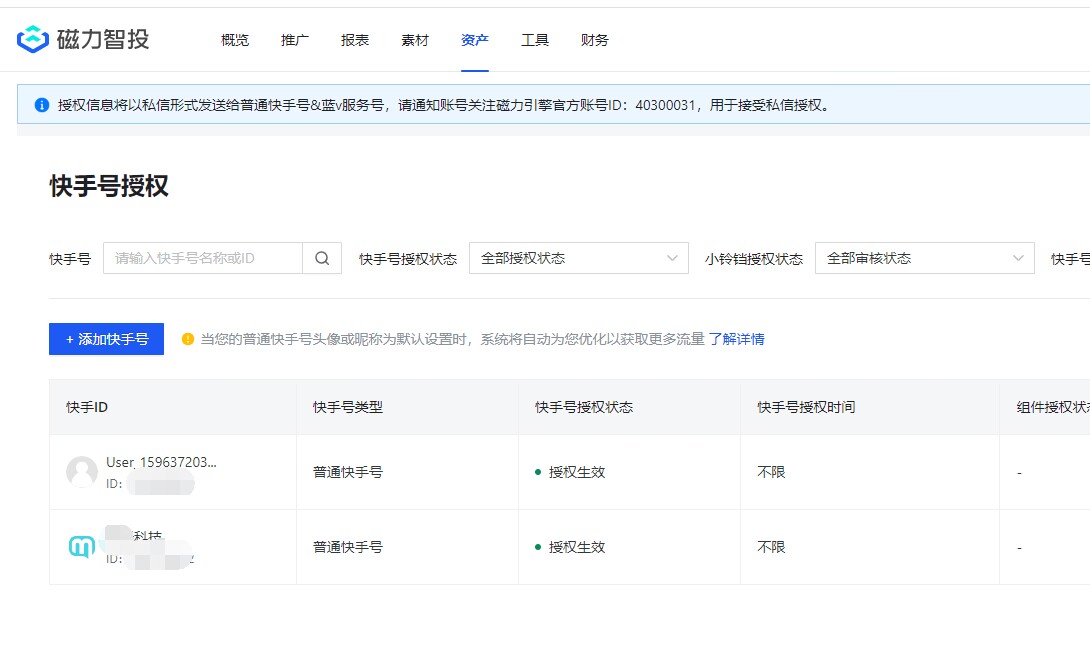Switch to the 推广 tab
The width and height of the screenshot is (1090, 665).
tap(295, 40)
